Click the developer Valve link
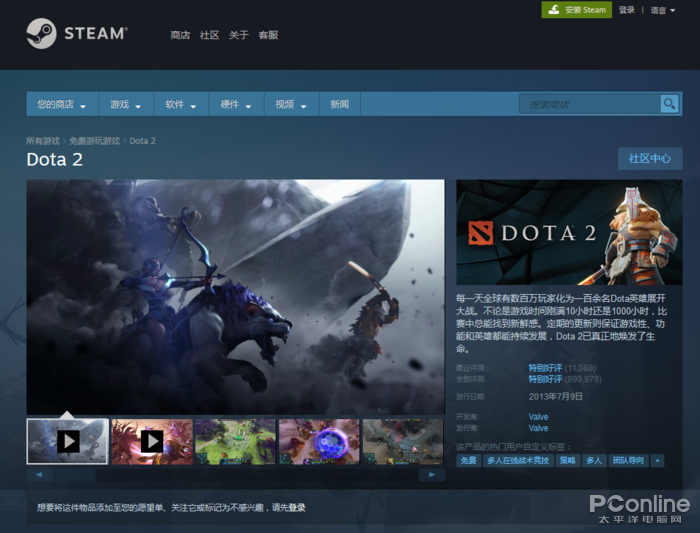Screen dimensions: 700x533 point(538,417)
